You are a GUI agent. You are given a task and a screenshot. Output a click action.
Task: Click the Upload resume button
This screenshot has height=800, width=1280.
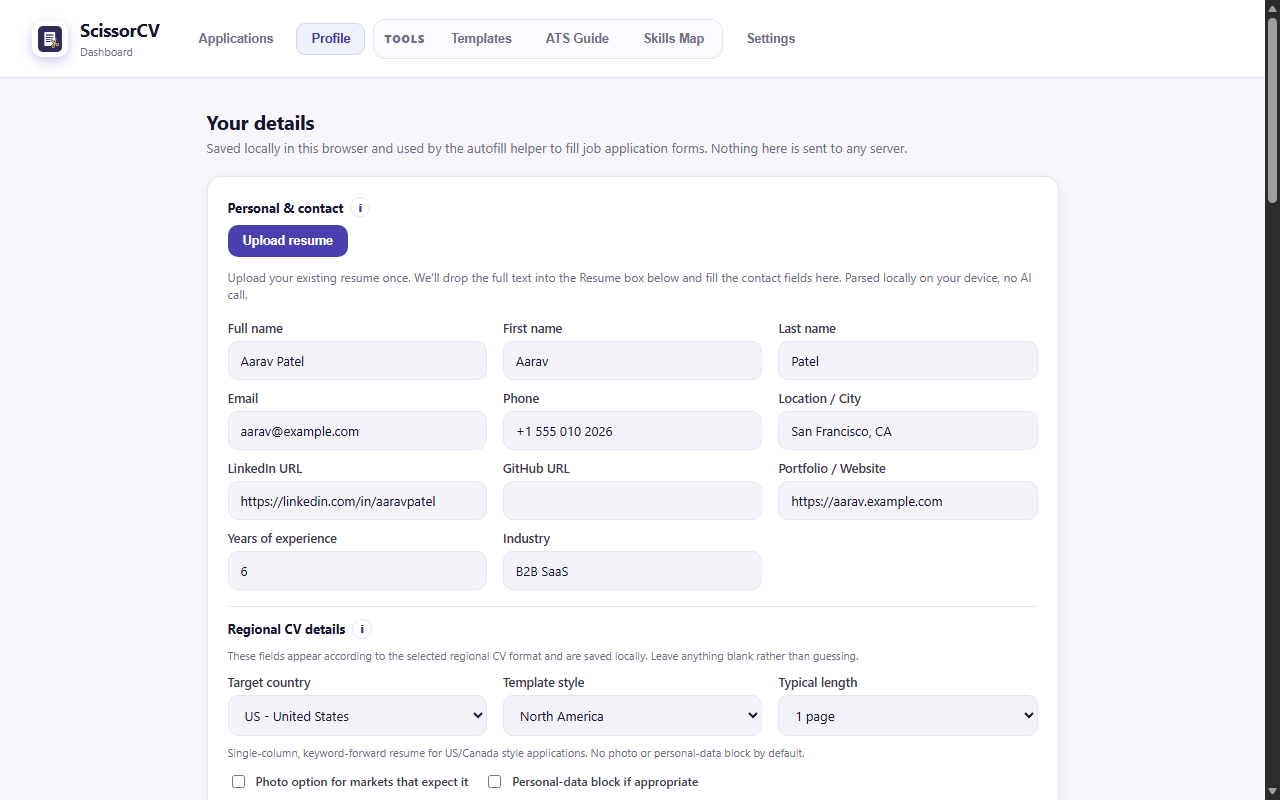[288, 241]
